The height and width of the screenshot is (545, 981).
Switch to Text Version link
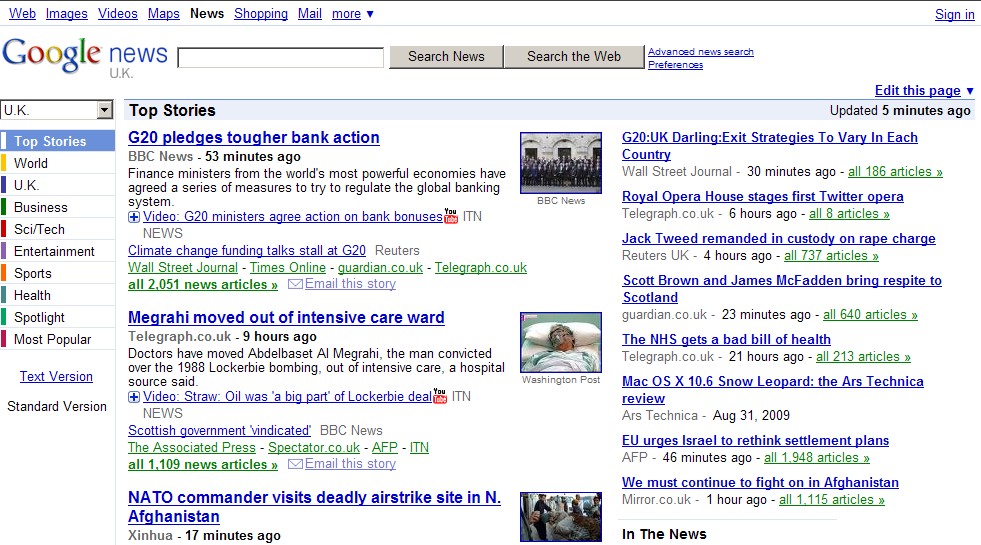[x=56, y=377]
